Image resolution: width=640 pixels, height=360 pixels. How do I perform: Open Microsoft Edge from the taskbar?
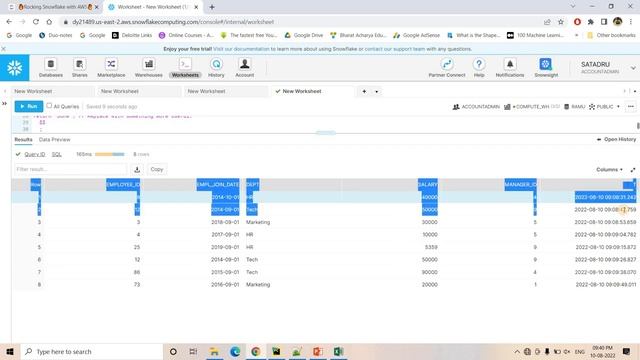(235, 351)
